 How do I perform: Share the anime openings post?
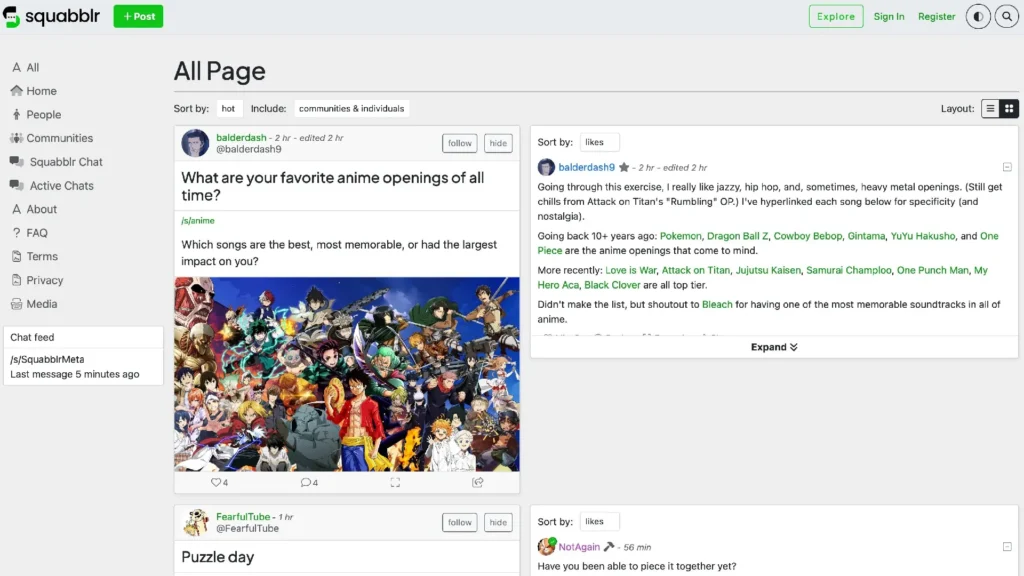tap(478, 482)
